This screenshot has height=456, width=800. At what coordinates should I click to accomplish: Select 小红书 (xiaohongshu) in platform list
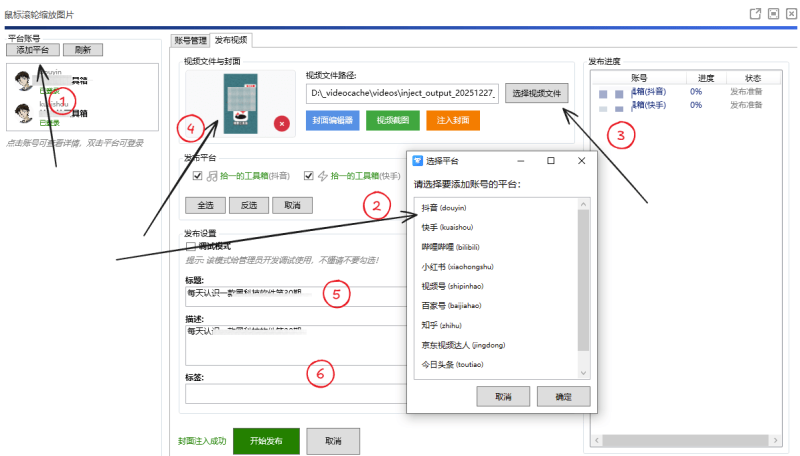(x=496, y=266)
